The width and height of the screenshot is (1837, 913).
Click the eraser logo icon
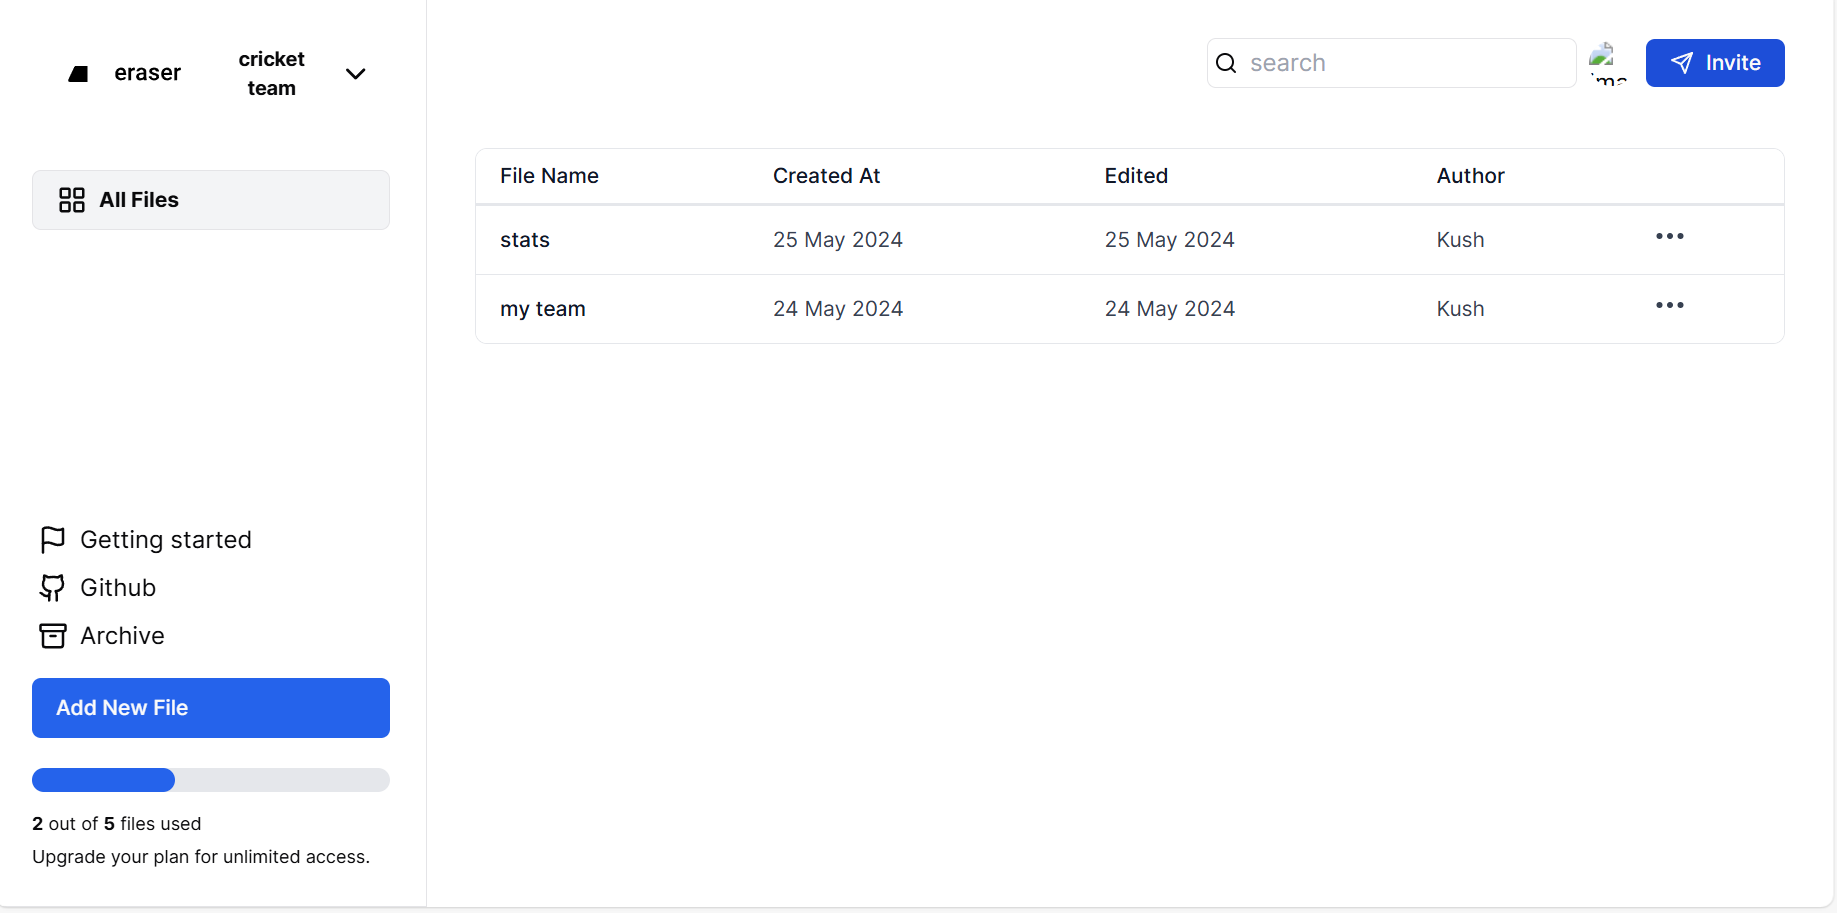(x=78, y=74)
